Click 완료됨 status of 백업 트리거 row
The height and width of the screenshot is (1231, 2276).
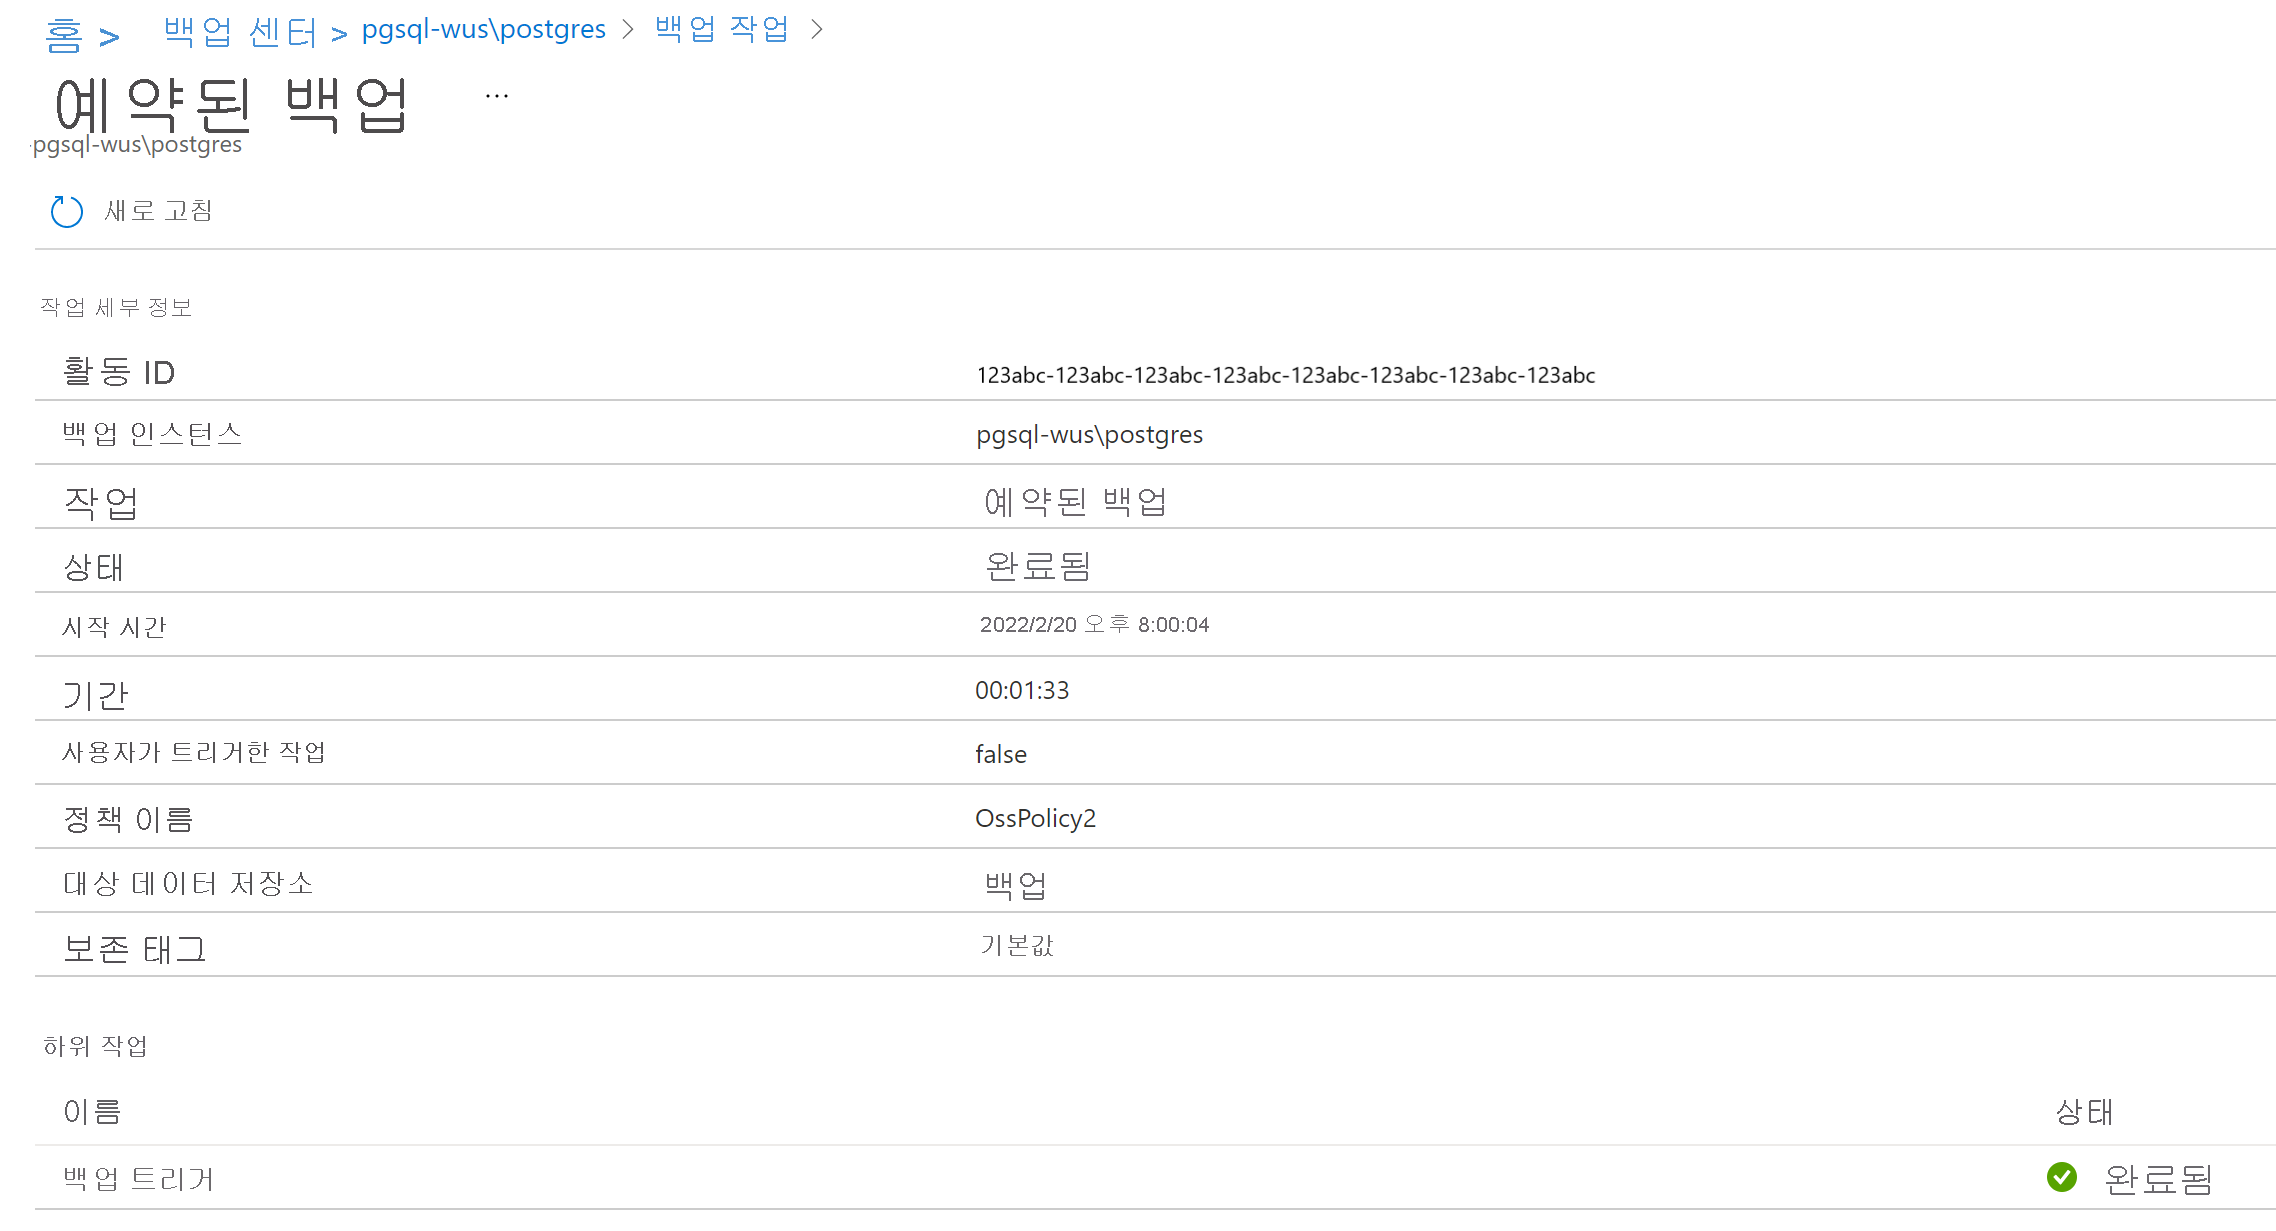(2157, 1179)
